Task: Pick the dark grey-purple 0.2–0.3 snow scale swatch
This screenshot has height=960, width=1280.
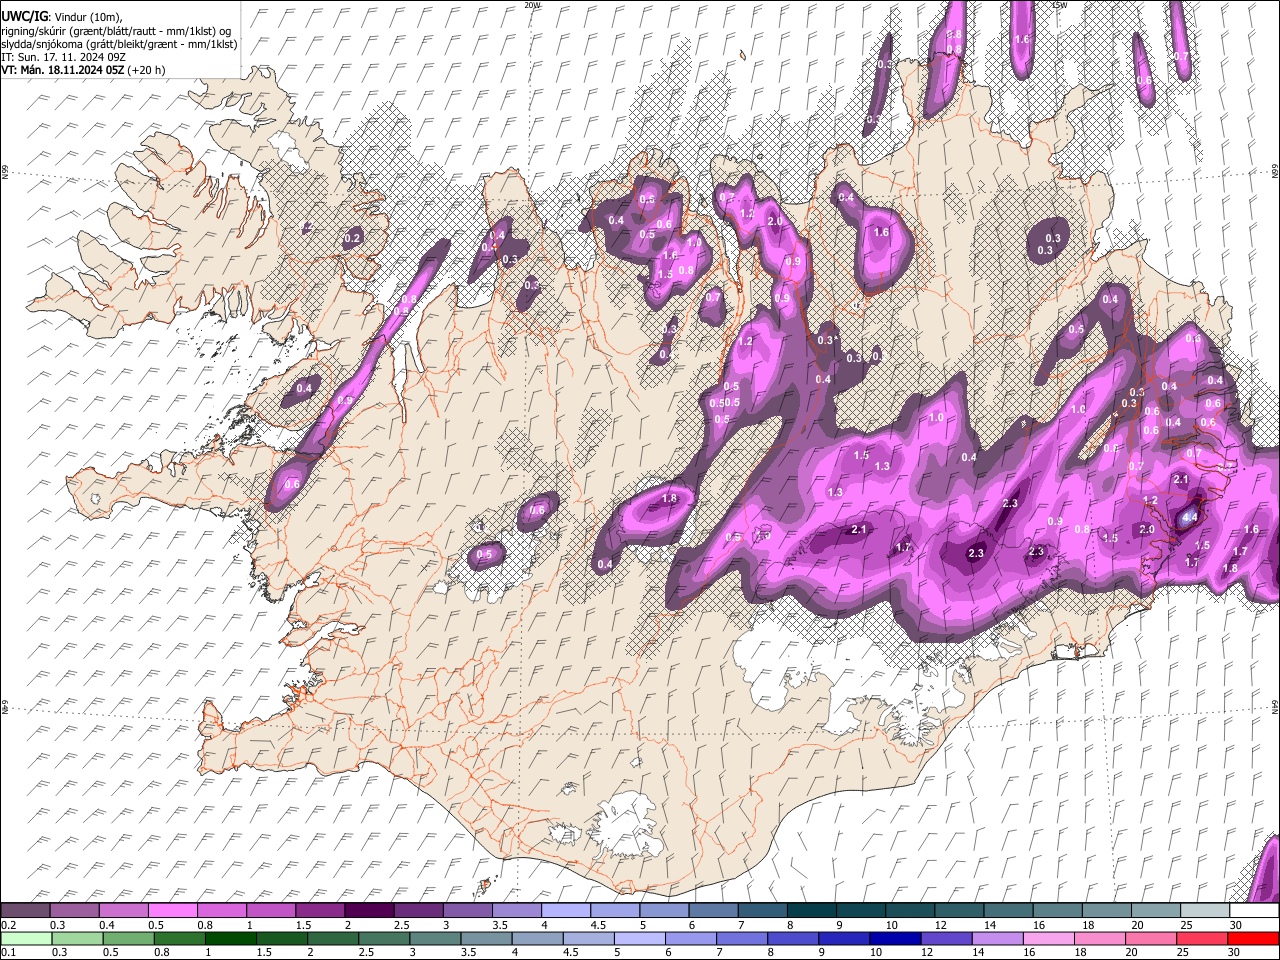Action: [x=25, y=911]
